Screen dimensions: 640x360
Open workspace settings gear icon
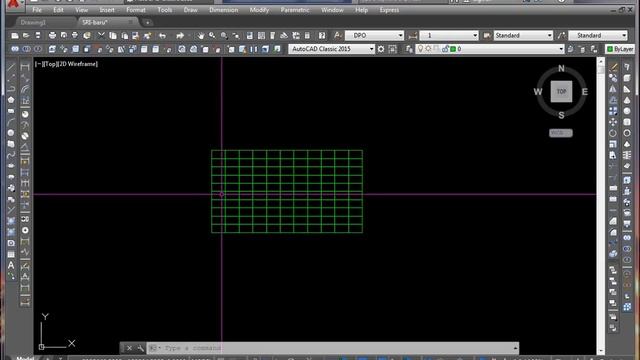[x=381, y=49]
